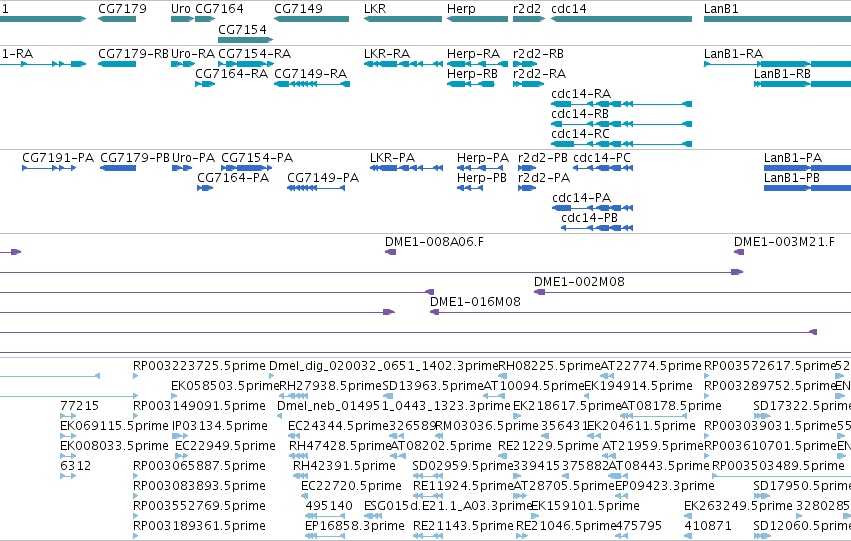Select the CG7191-PA protein feature

[x=49, y=168]
